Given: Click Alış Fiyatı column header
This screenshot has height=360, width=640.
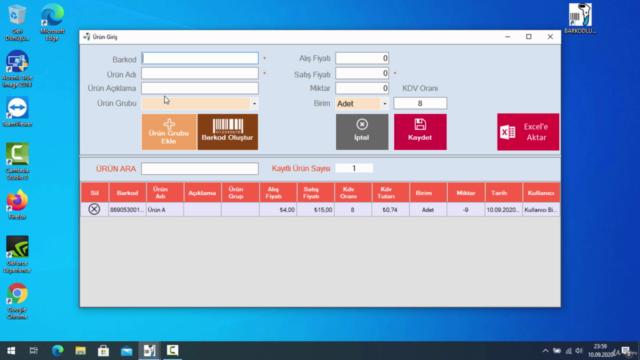Looking at the screenshot, I should point(278,193).
